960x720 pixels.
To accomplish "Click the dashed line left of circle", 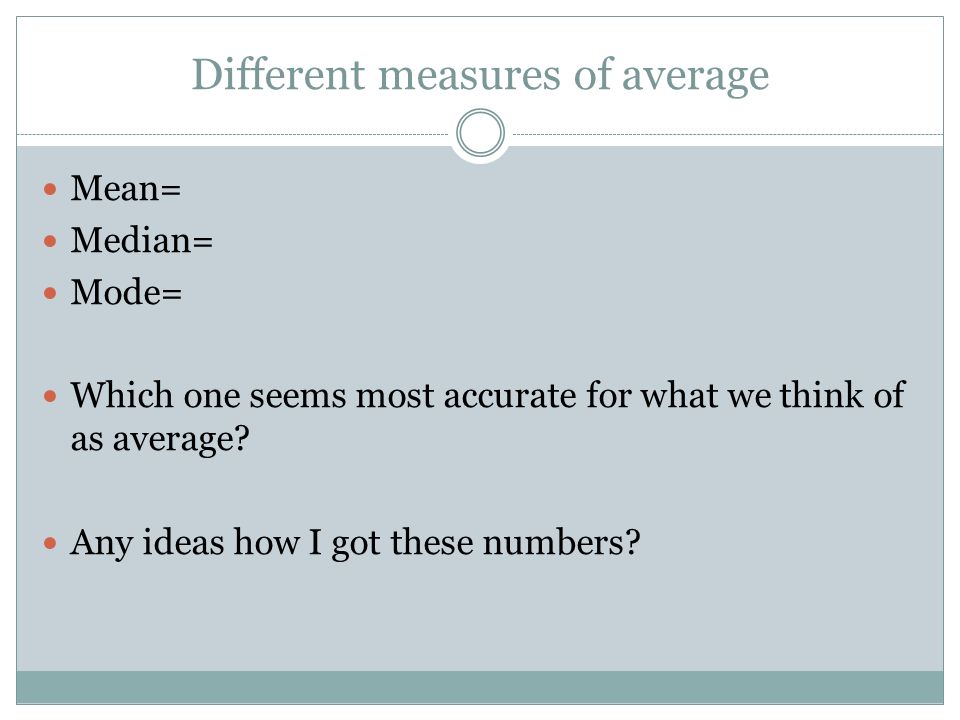I will point(233,134).
